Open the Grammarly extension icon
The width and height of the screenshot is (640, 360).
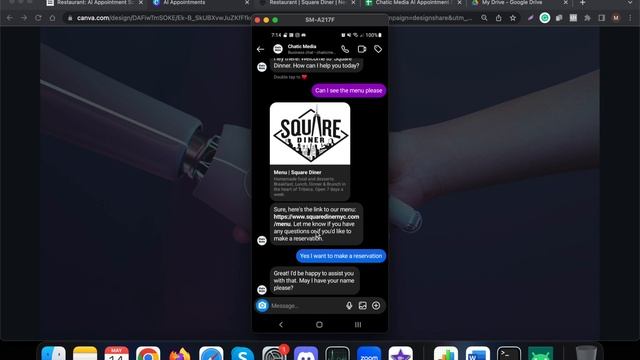544,18
